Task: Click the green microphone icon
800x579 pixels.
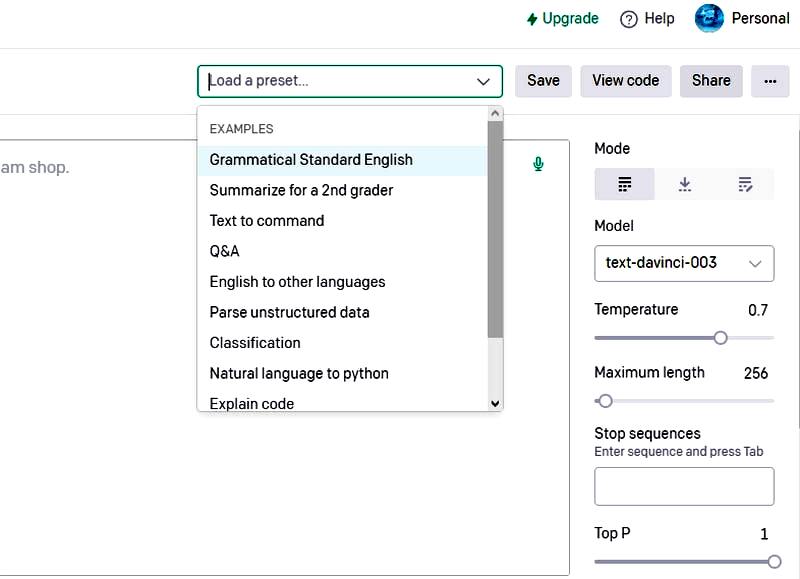Action: click(538, 164)
